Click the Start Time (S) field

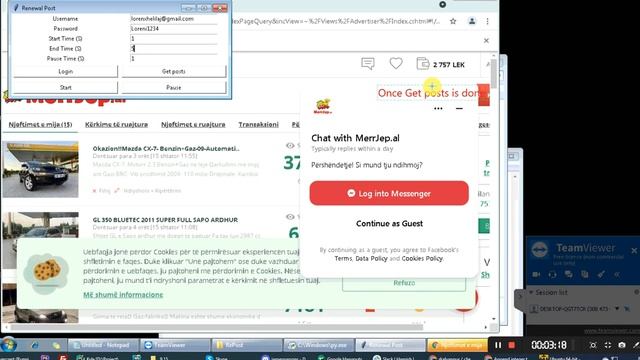tap(173, 38)
